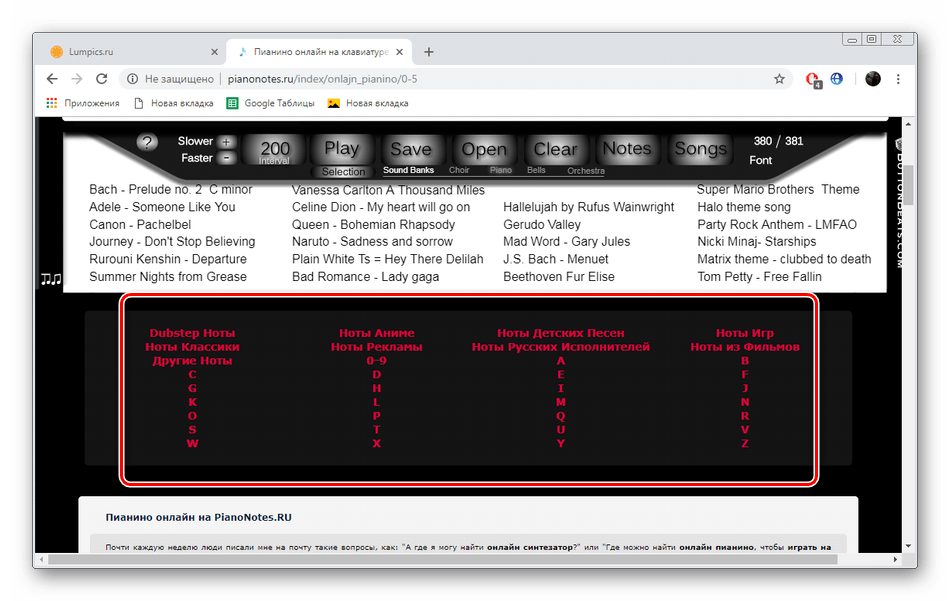
Task: Click the question mark help button
Action: [147, 142]
